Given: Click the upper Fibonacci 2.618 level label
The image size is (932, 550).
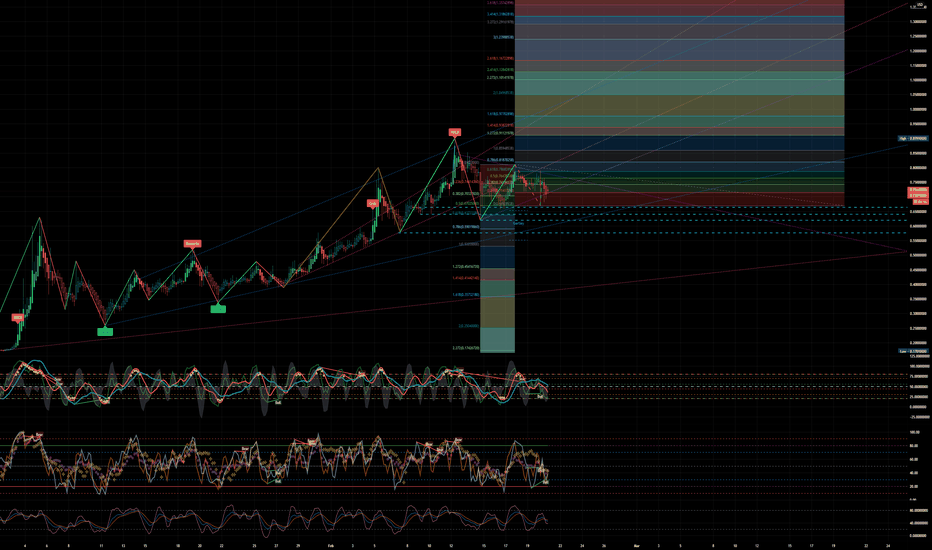Looking at the screenshot, I should click(500, 58).
